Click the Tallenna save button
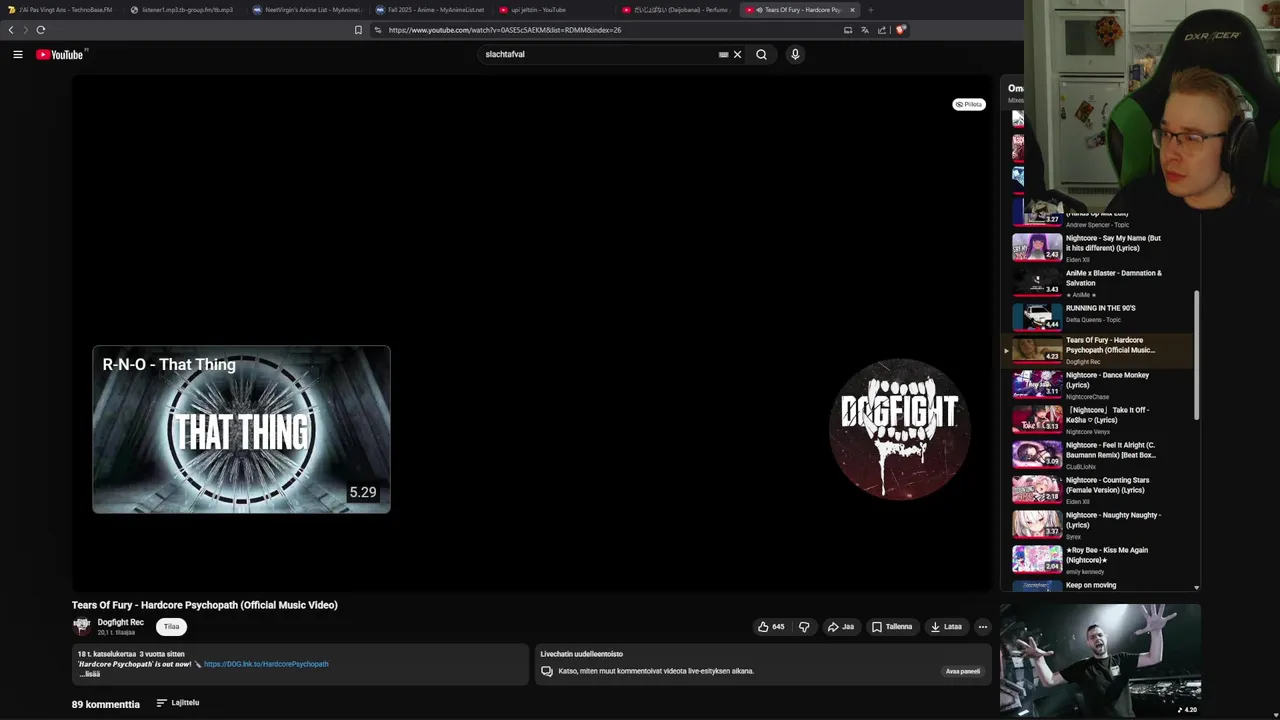1280x720 pixels. tap(892, 627)
